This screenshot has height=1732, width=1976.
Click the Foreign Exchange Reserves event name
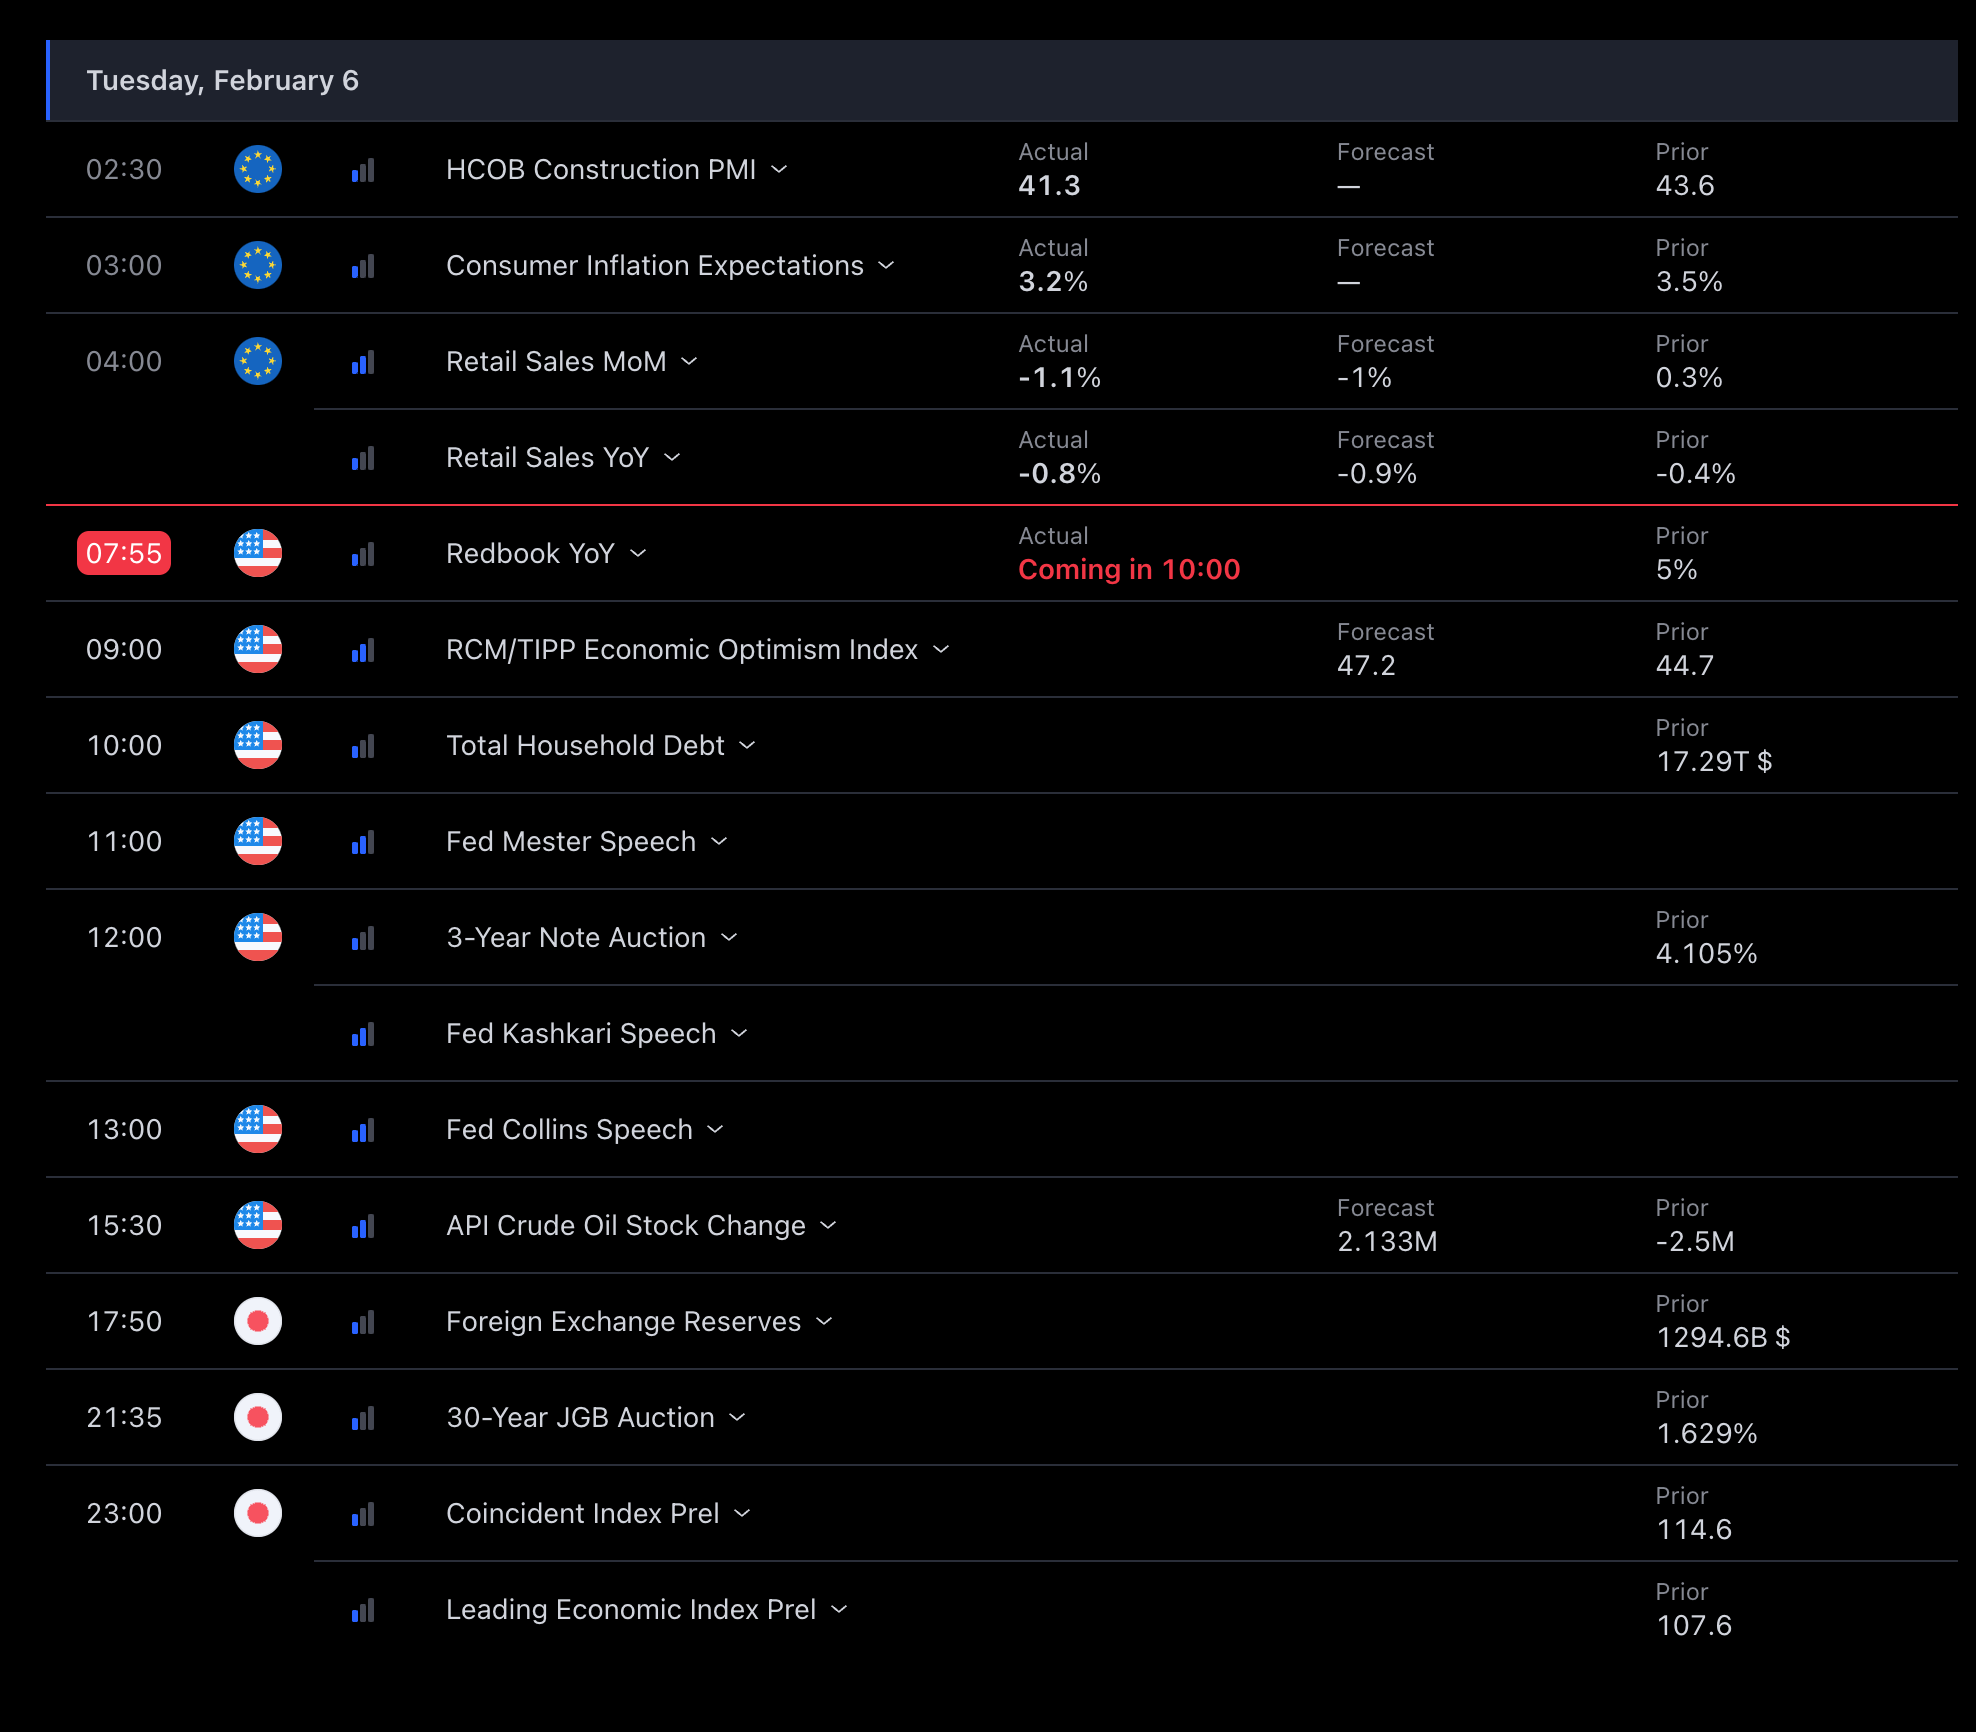coord(623,1321)
